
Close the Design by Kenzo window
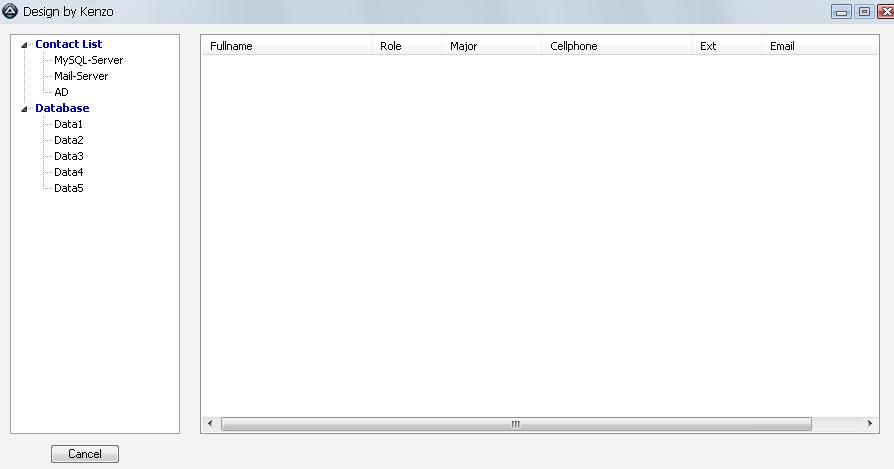tap(885, 12)
